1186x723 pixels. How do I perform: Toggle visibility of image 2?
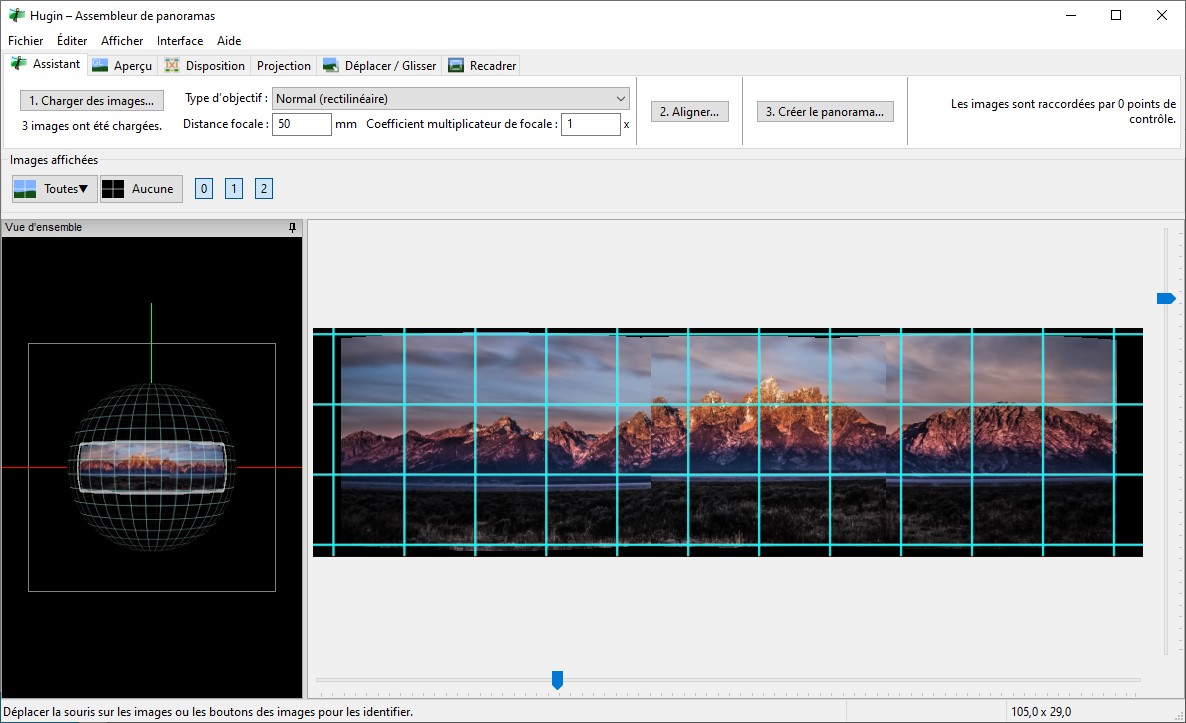point(264,189)
